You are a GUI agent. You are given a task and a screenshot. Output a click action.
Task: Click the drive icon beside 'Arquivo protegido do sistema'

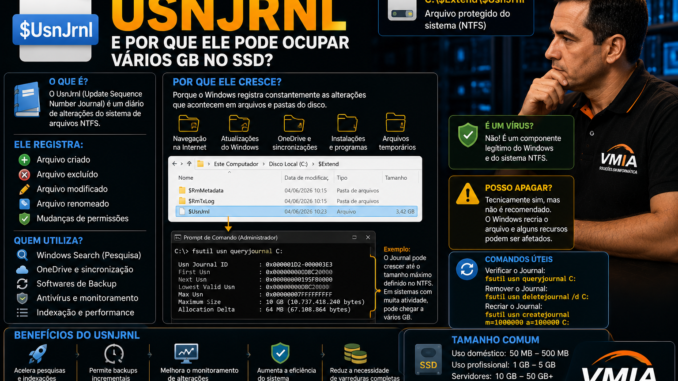pyautogui.click(x=402, y=10)
